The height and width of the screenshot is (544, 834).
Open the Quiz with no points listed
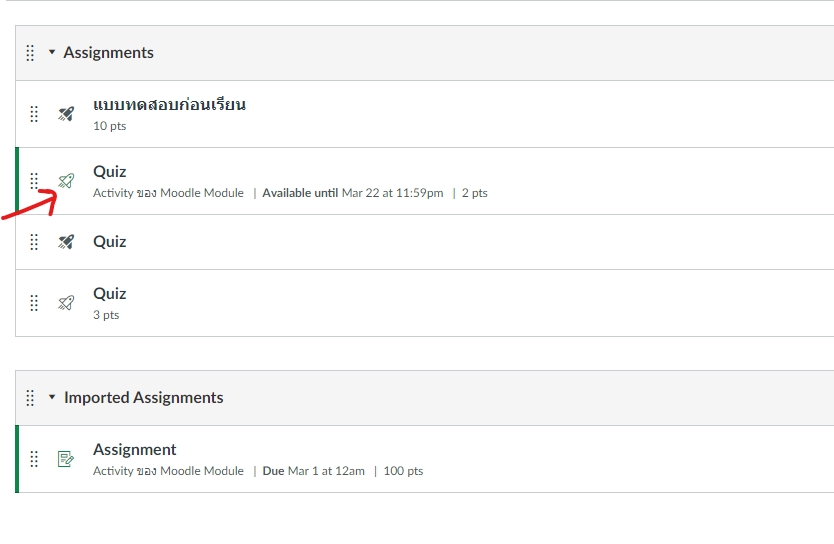pos(110,241)
